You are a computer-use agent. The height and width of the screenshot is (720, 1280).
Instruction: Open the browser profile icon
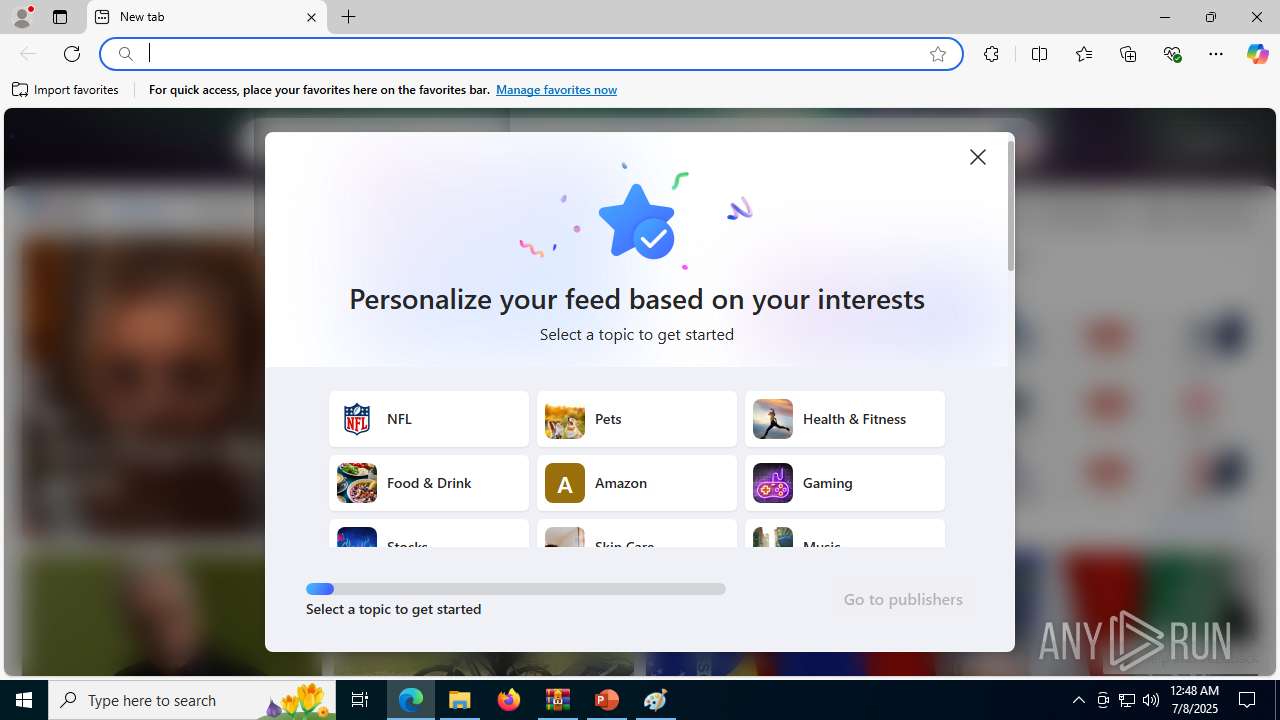coord(22,17)
